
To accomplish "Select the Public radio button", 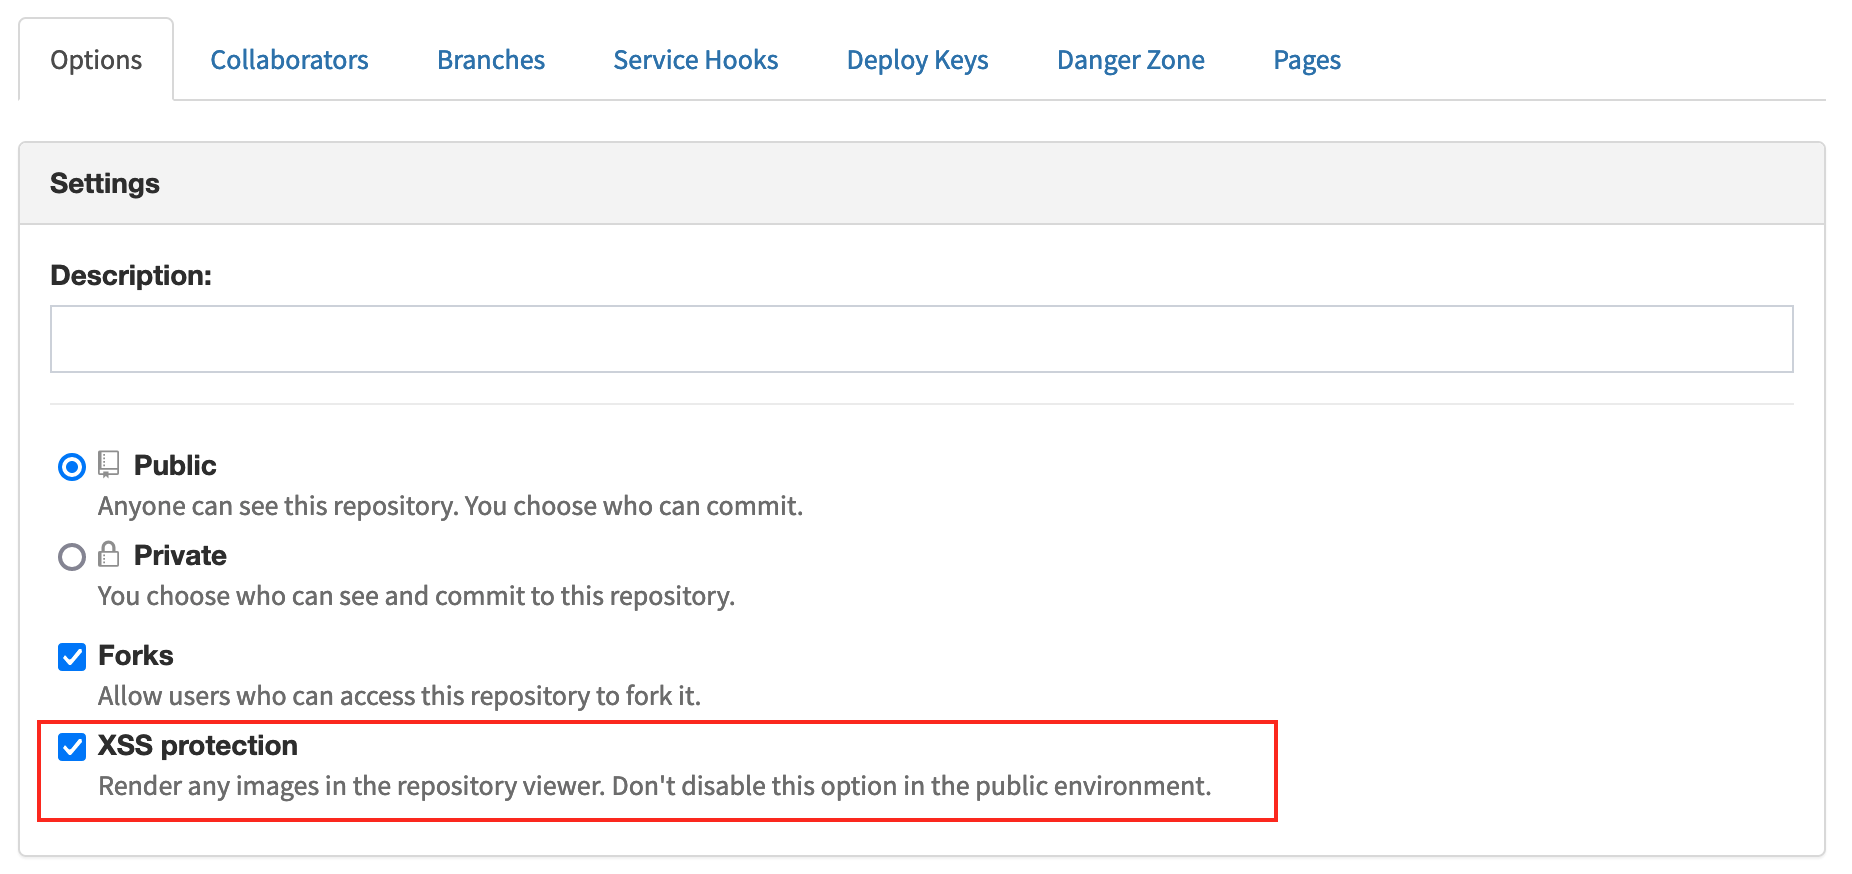I will (x=72, y=467).
